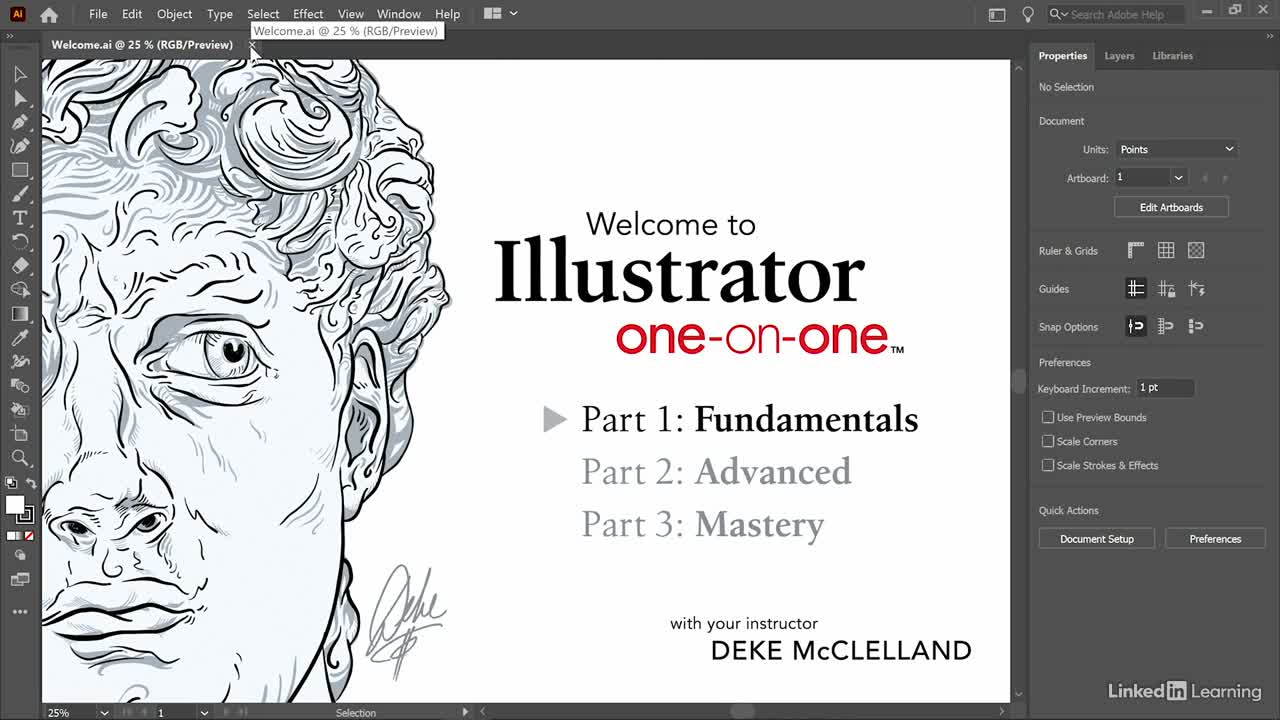Select the Eyedropper tool
Image resolution: width=1280 pixels, height=720 pixels.
point(20,338)
